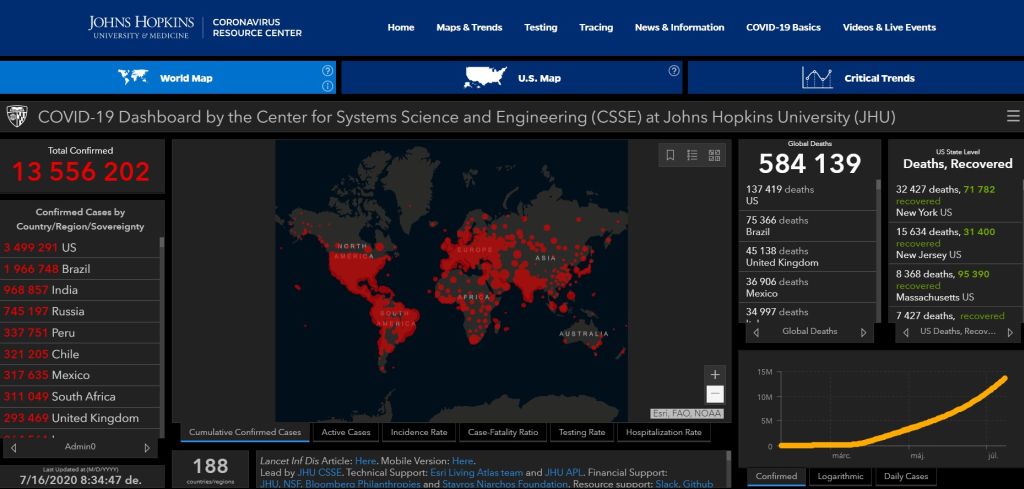Select New York US deaths entry

click(x=955, y=201)
